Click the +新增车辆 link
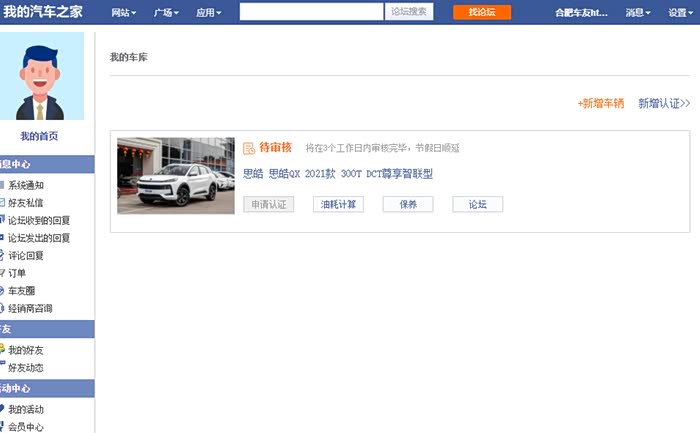The image size is (700, 433). coord(600,103)
